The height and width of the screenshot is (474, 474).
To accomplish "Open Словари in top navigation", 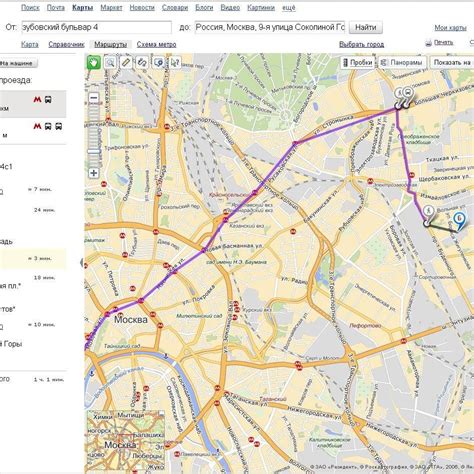I will (175, 8).
